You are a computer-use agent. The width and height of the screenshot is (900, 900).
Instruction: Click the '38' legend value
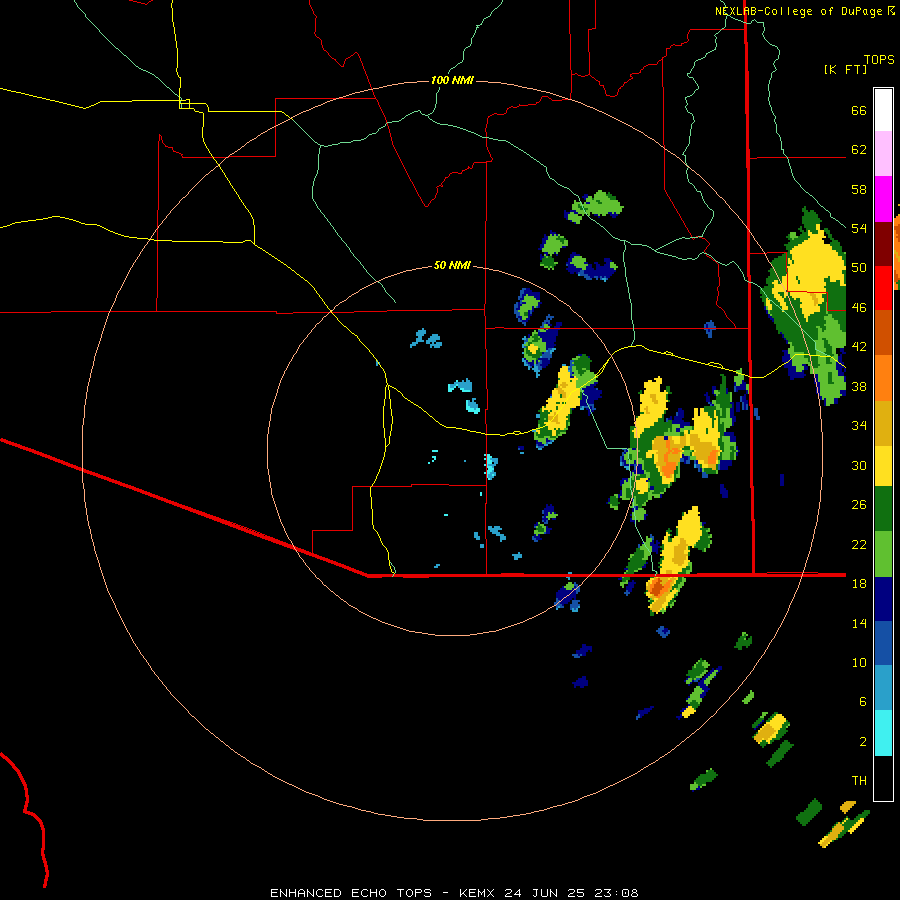pyautogui.click(x=859, y=386)
